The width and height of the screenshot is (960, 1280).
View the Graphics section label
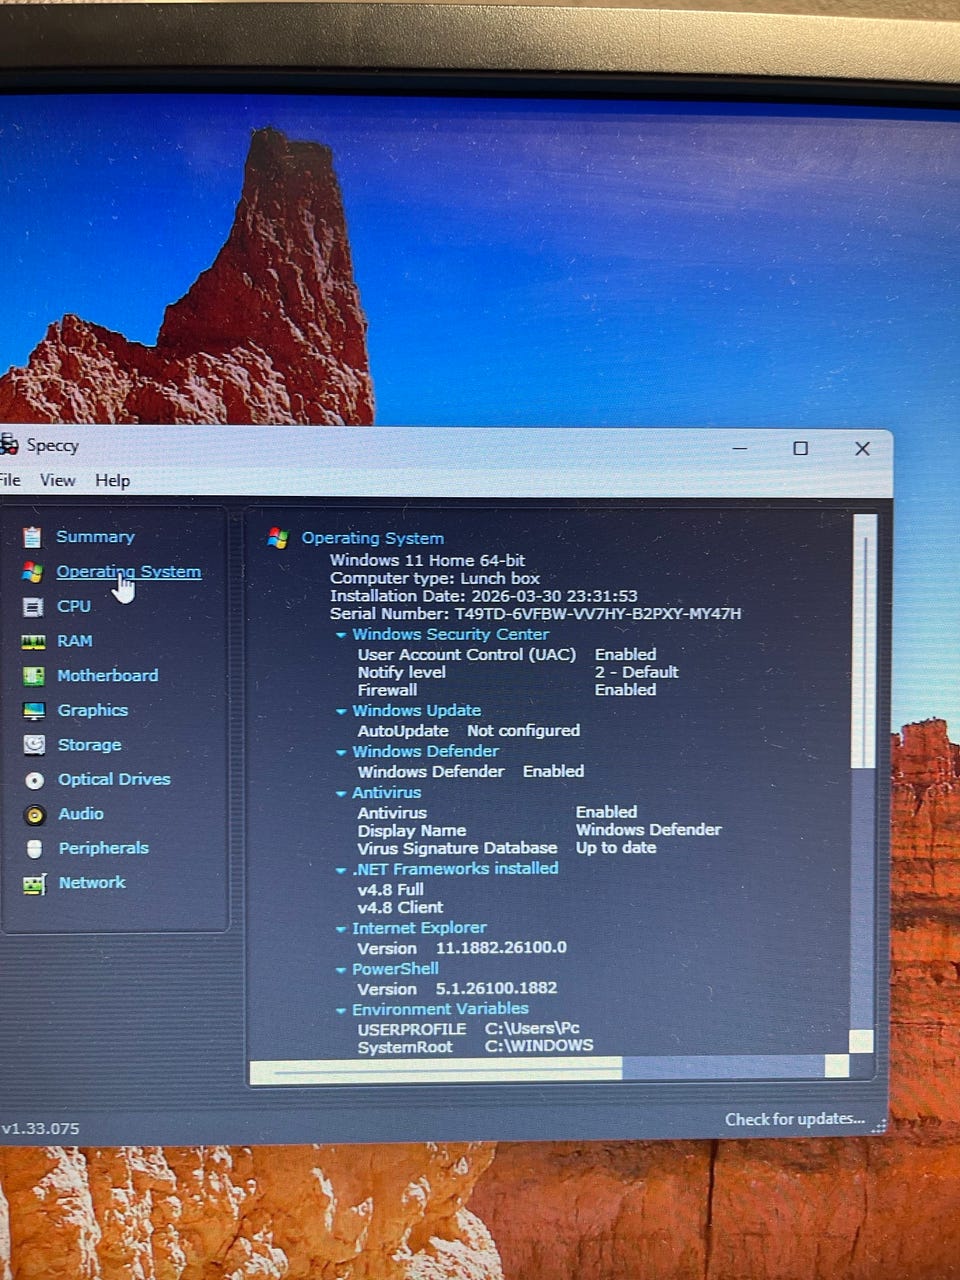pos(93,710)
